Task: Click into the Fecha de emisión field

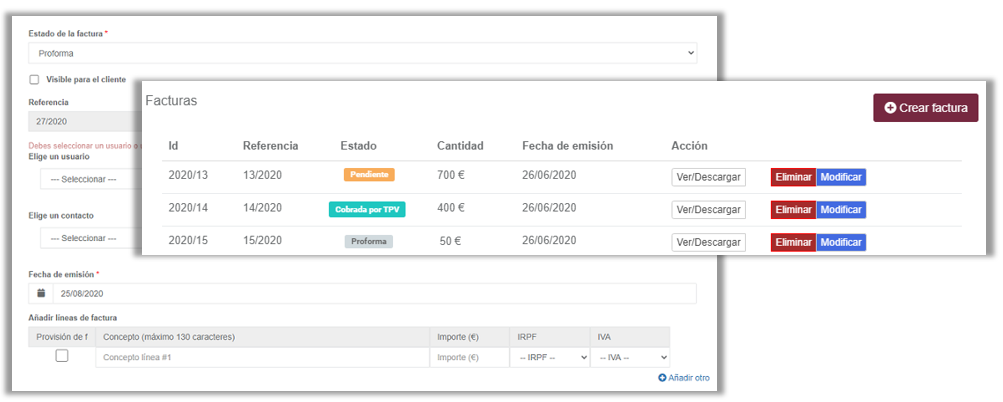Action: coord(372,294)
